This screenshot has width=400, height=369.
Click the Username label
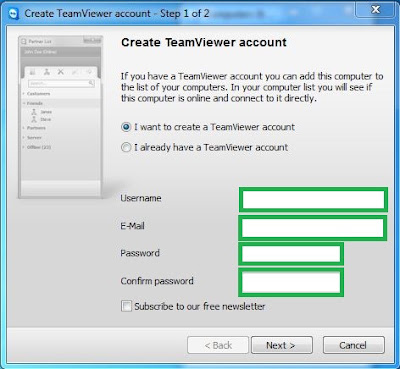[141, 198]
